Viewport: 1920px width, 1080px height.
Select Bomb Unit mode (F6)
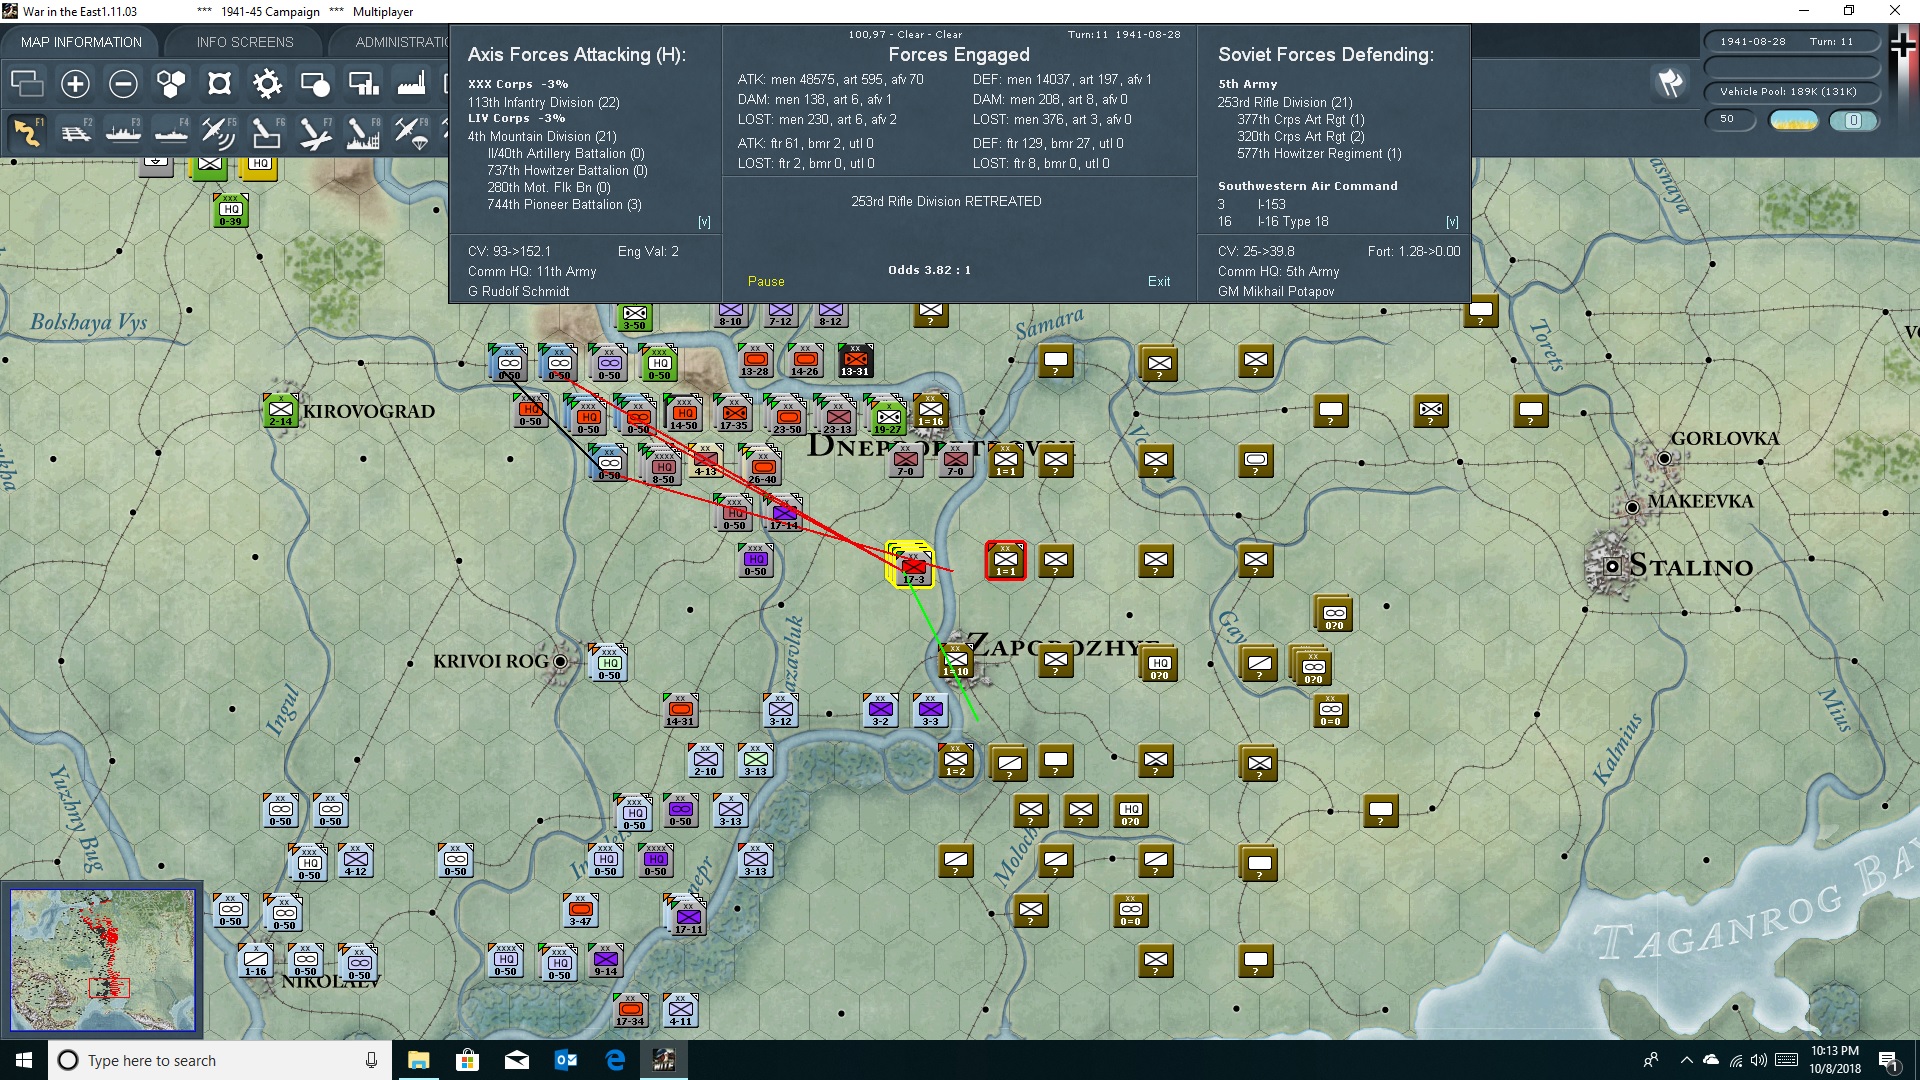267,132
